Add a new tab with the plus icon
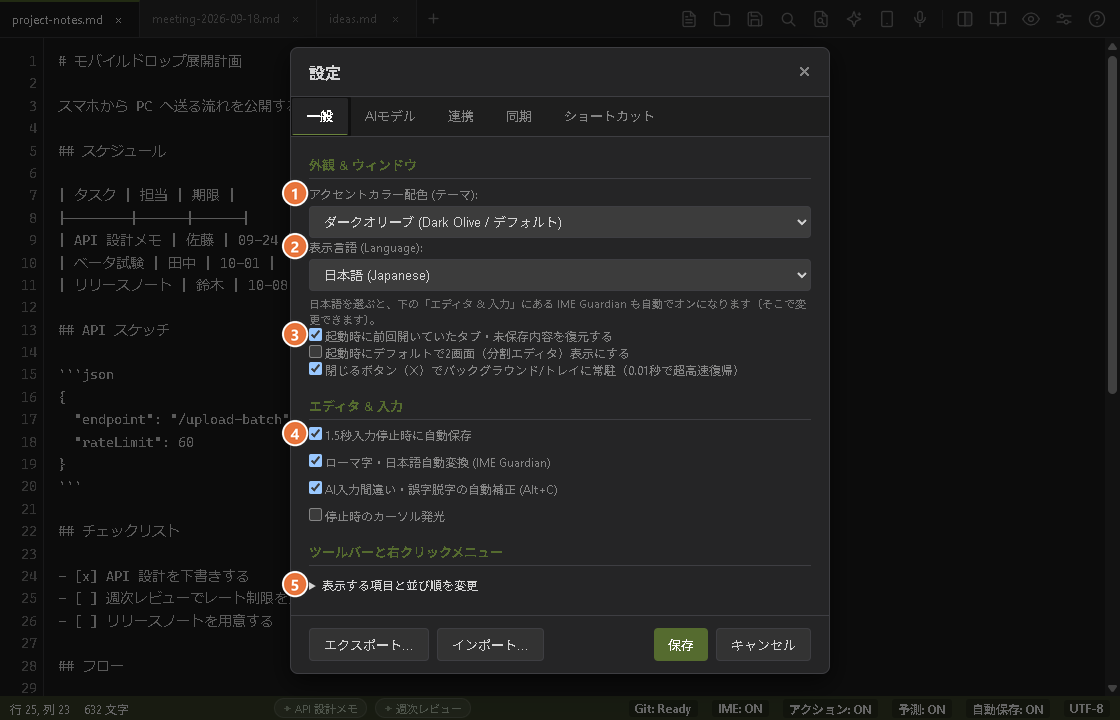Image resolution: width=1120 pixels, height=720 pixels. (434, 19)
